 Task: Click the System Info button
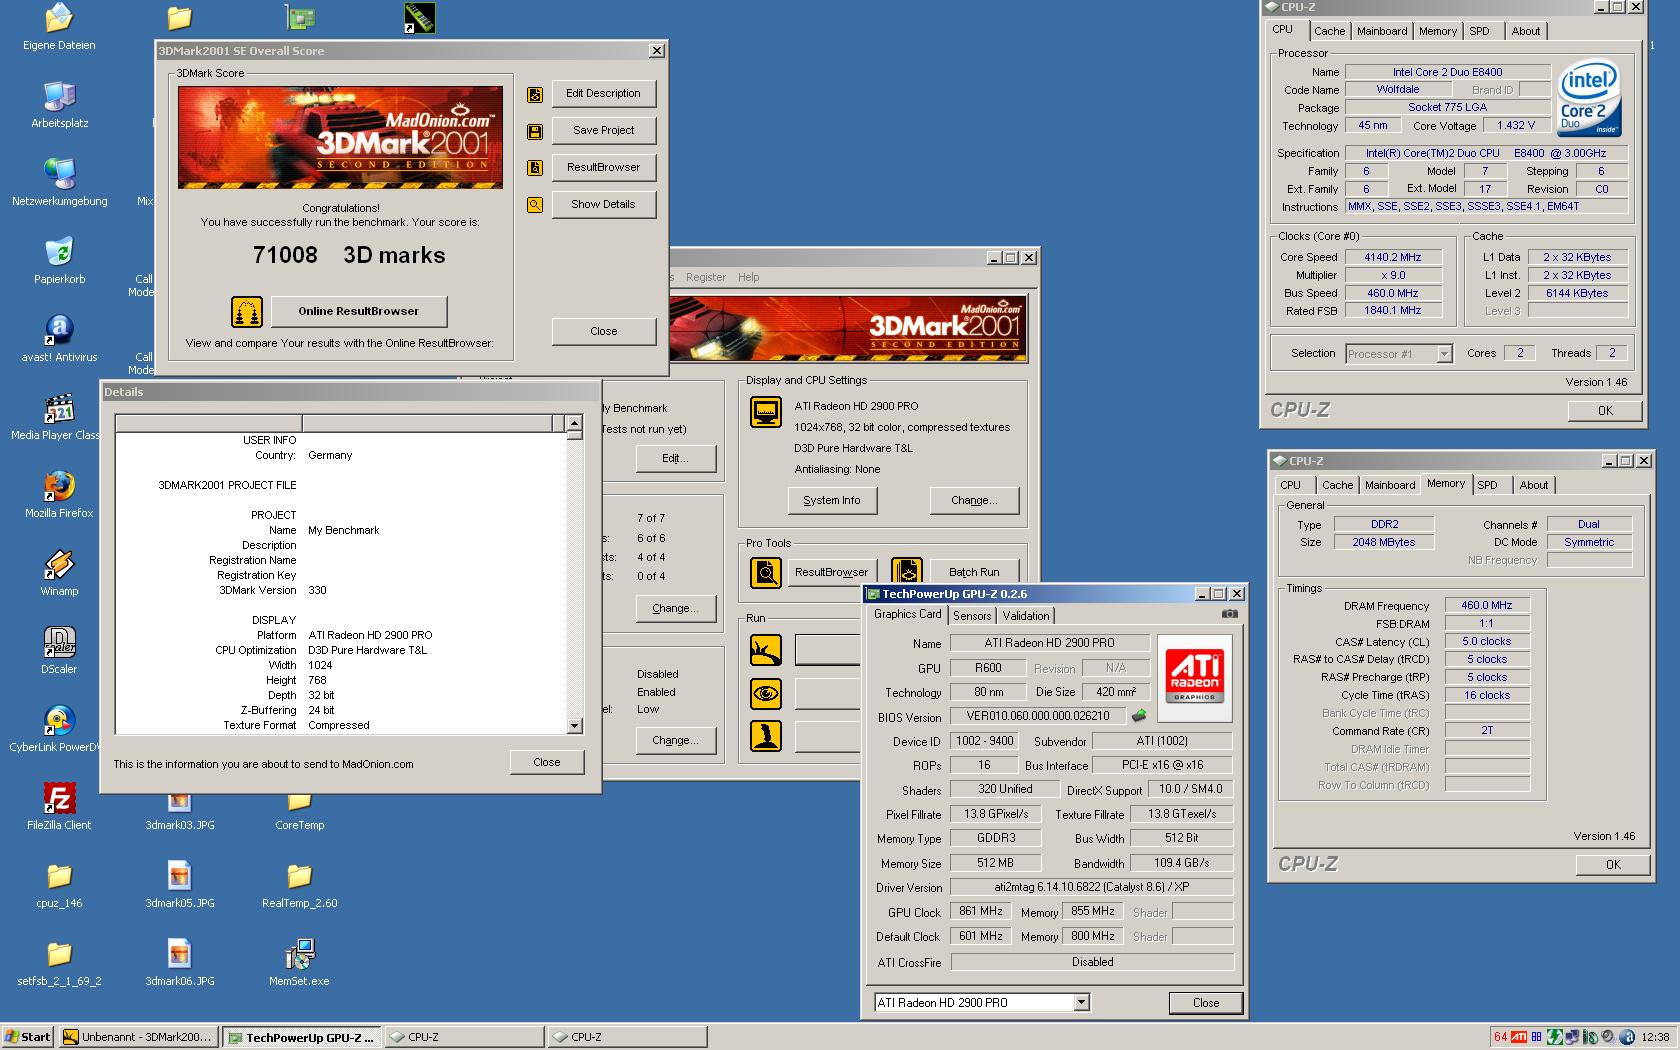(x=831, y=501)
